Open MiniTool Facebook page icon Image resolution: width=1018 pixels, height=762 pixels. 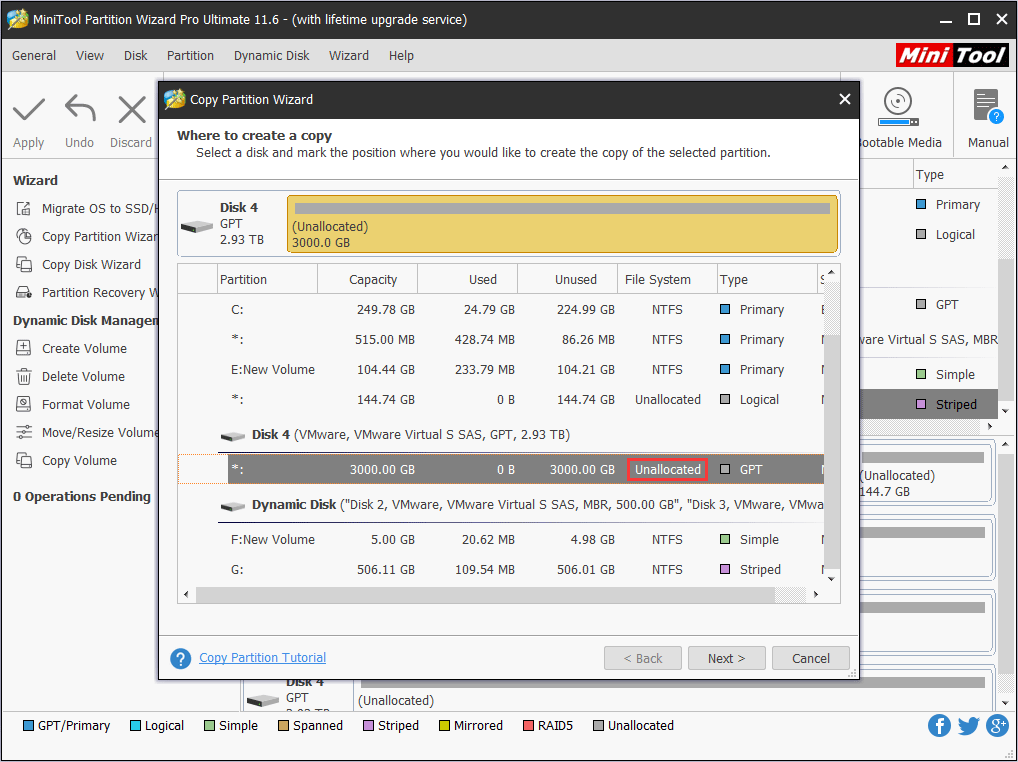tap(939, 726)
